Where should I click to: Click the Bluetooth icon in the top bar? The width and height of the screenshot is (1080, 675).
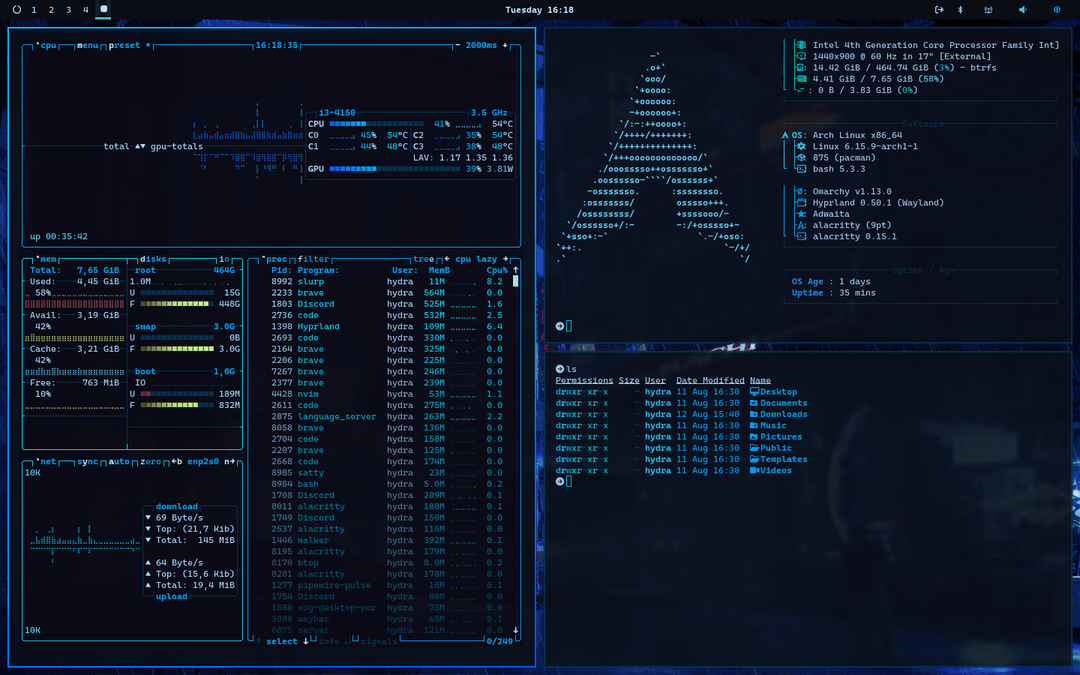coord(960,10)
